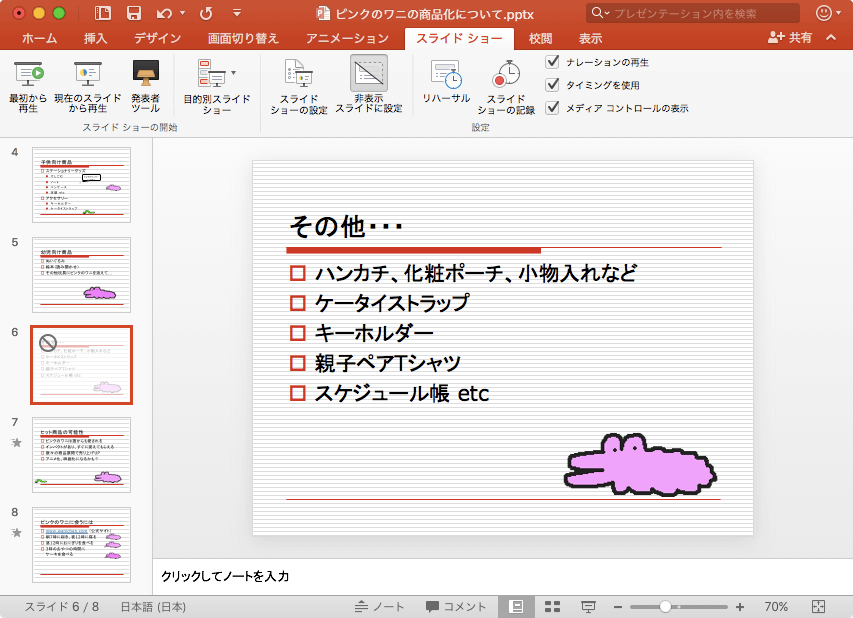853x618 pixels.
Task: Switch to the 校閲 tab
Action: pyautogui.click(x=540, y=38)
